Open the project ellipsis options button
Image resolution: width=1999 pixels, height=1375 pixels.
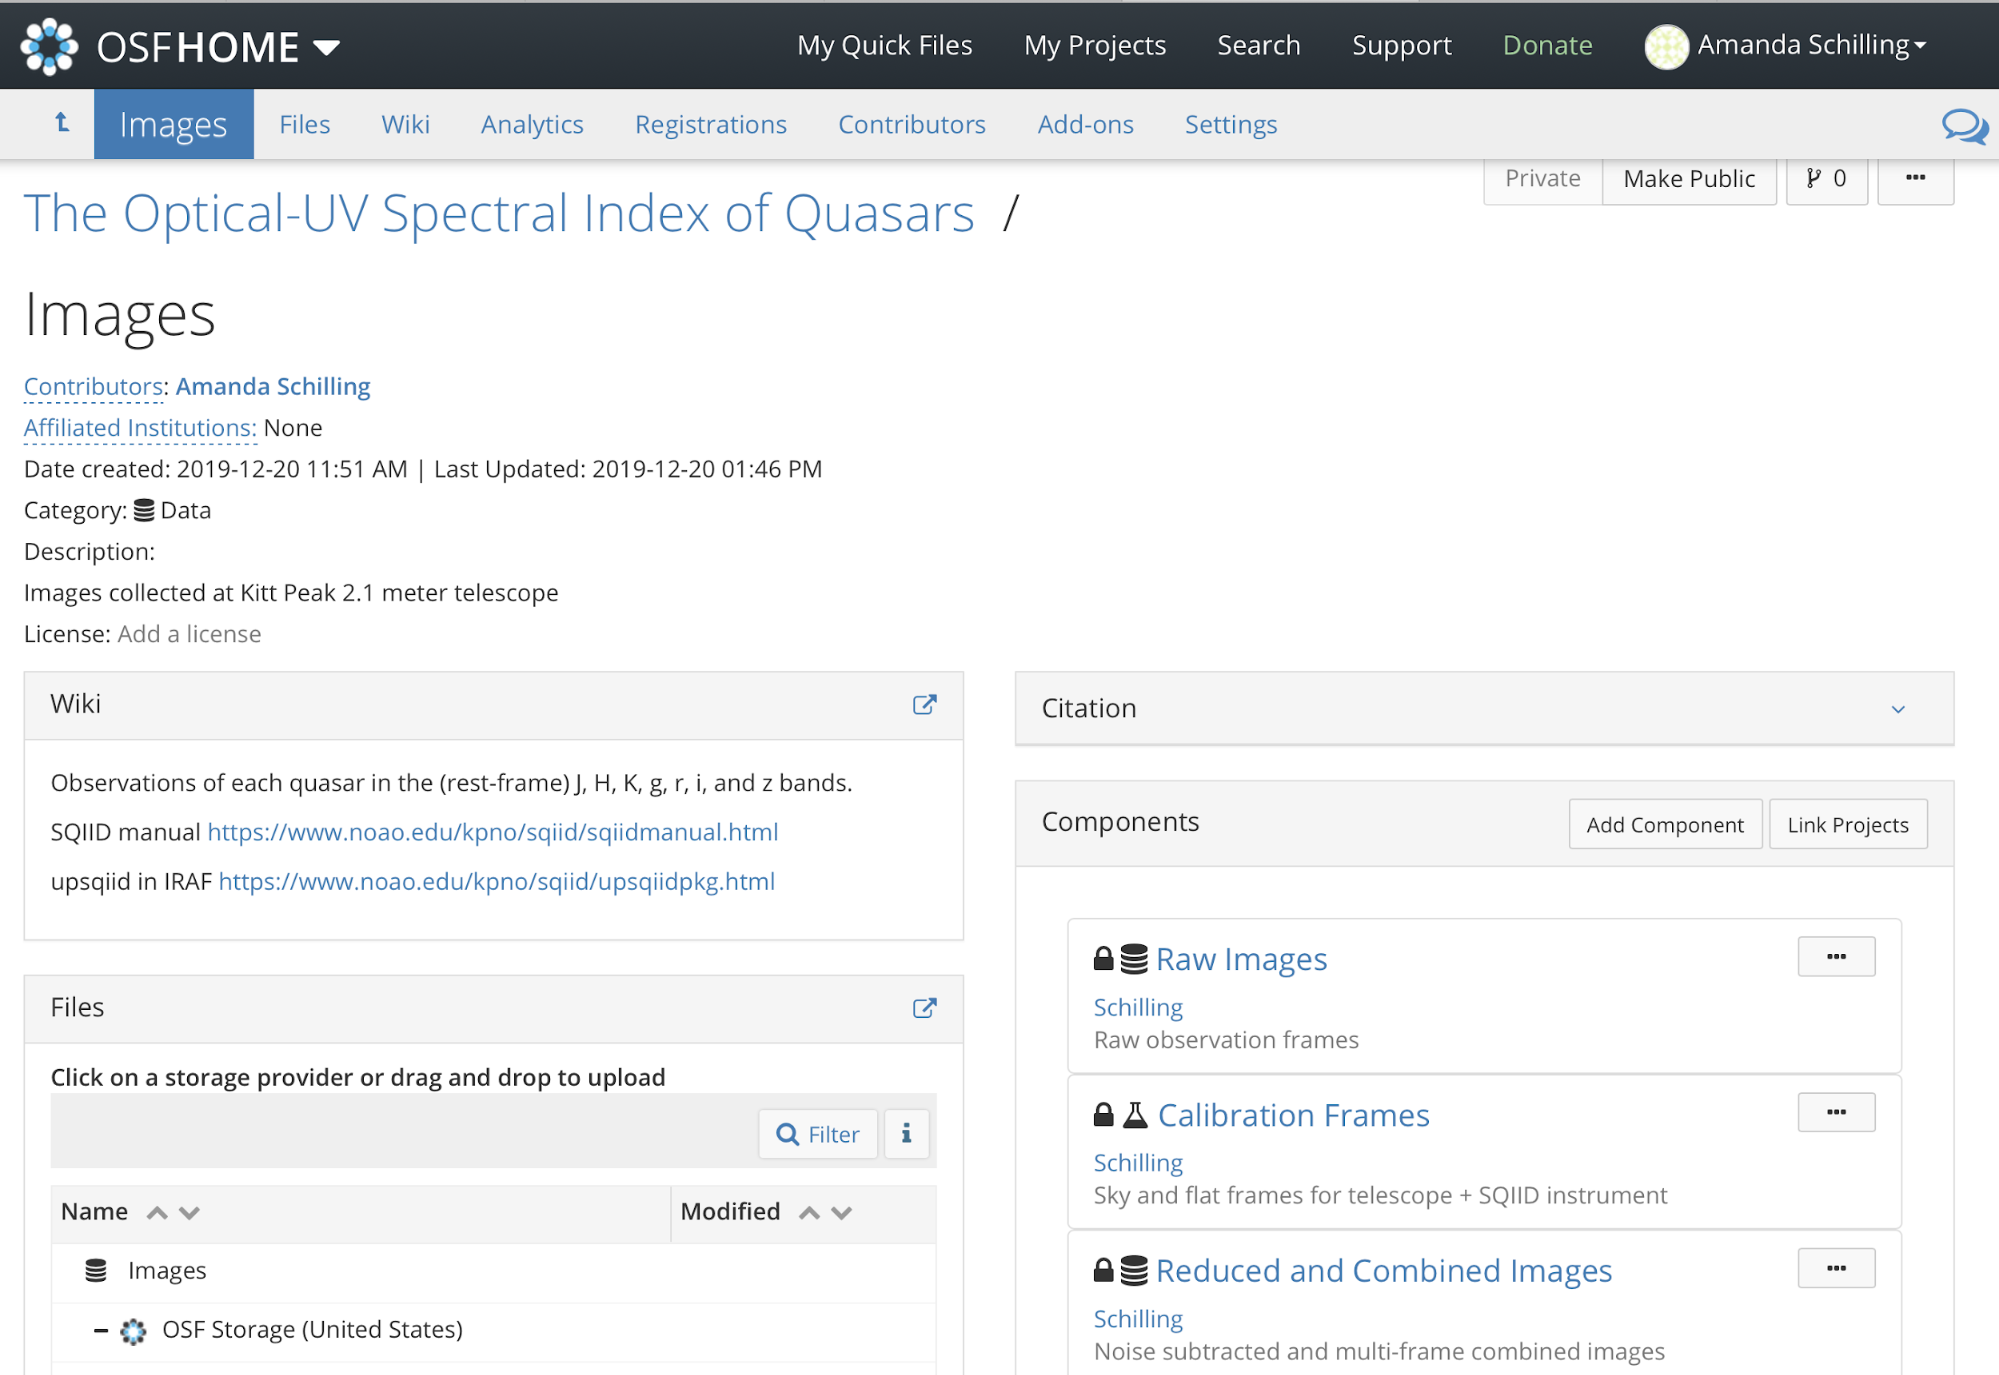(x=1915, y=179)
